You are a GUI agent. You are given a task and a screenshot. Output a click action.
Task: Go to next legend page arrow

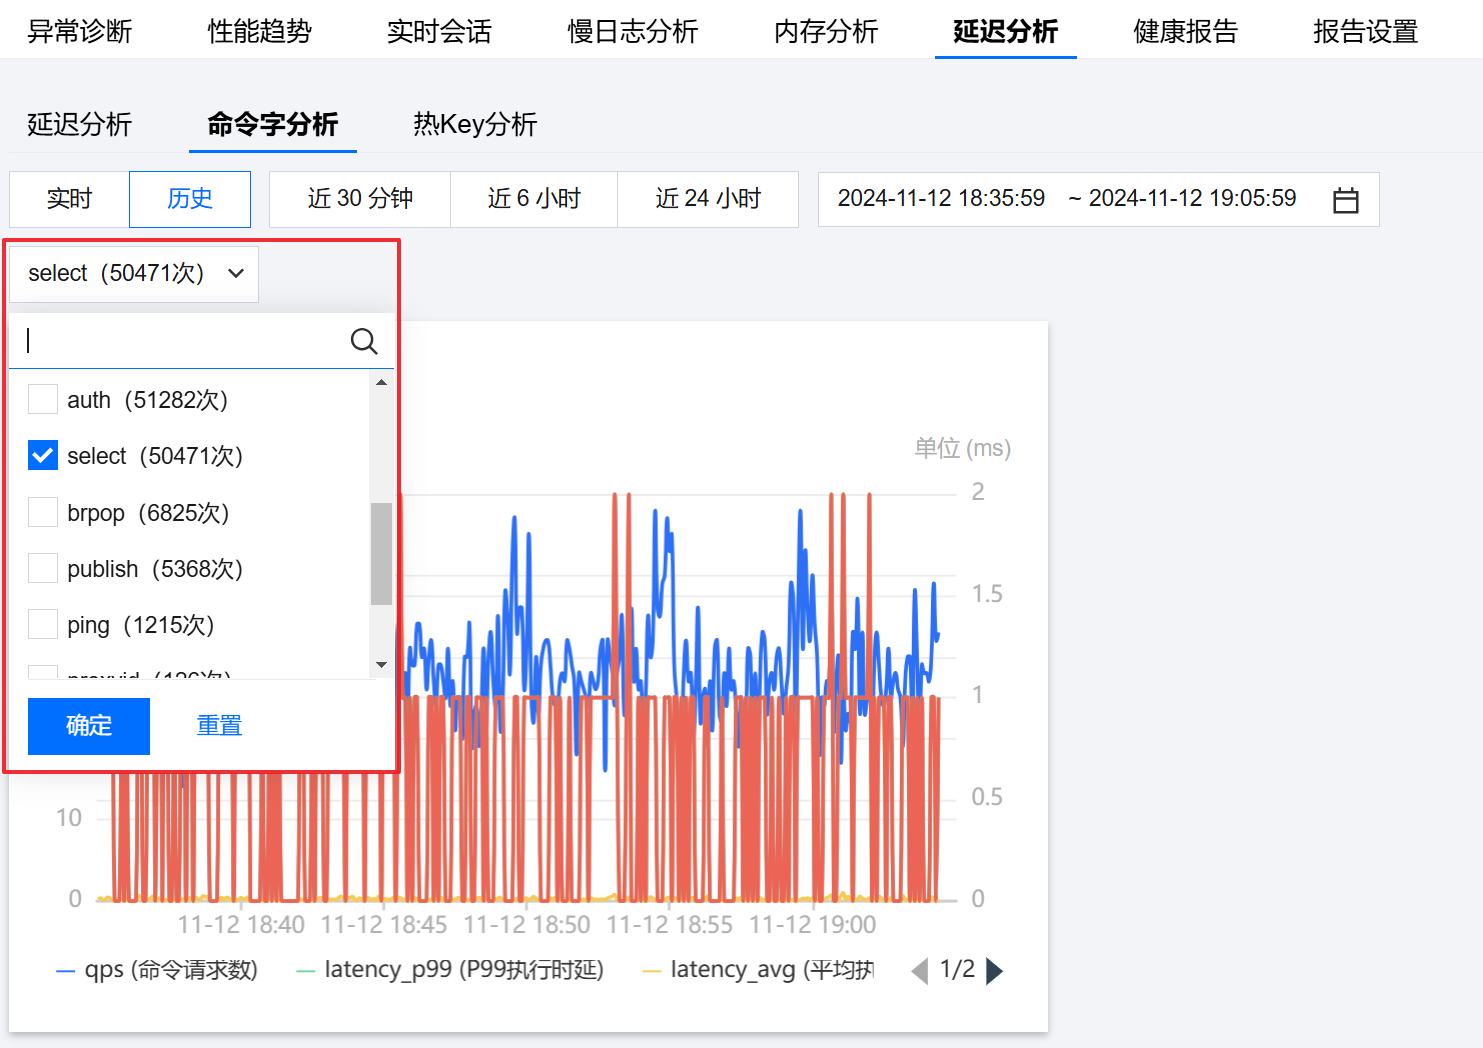pyautogui.click(x=994, y=971)
